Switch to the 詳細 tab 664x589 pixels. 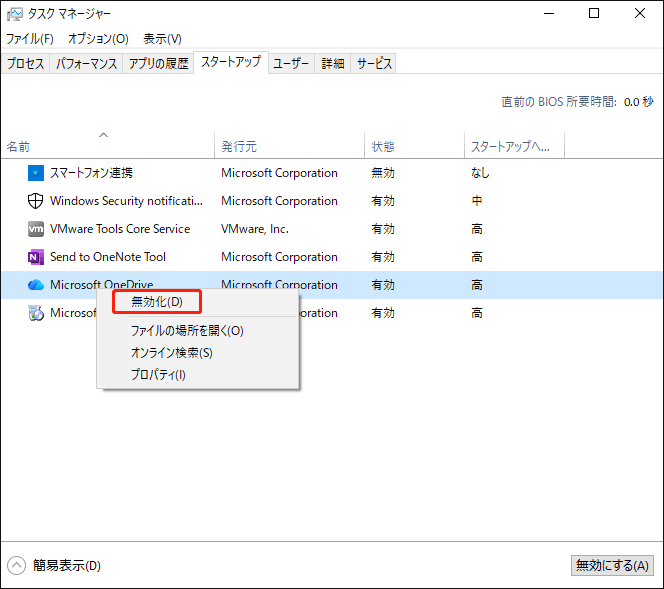(332, 64)
